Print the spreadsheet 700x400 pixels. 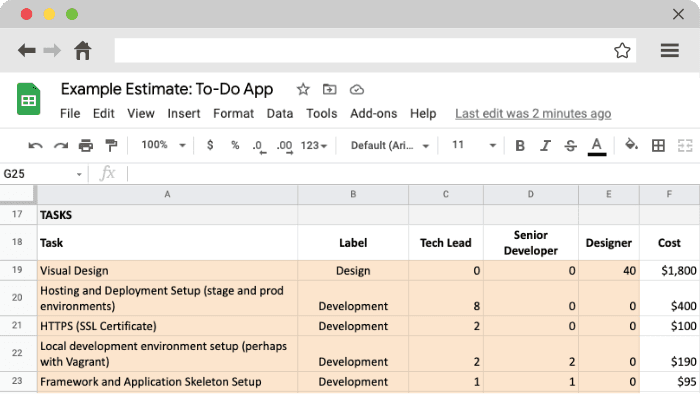86,146
